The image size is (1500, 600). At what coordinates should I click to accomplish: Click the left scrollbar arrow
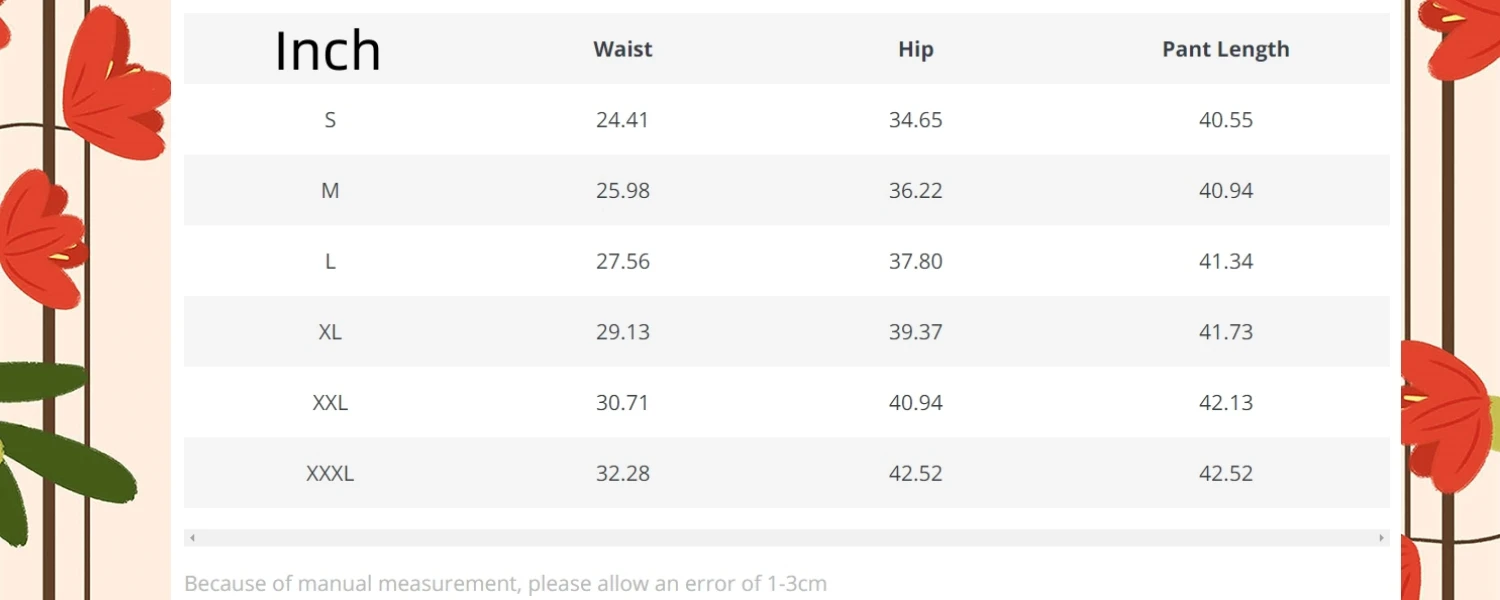pos(192,538)
